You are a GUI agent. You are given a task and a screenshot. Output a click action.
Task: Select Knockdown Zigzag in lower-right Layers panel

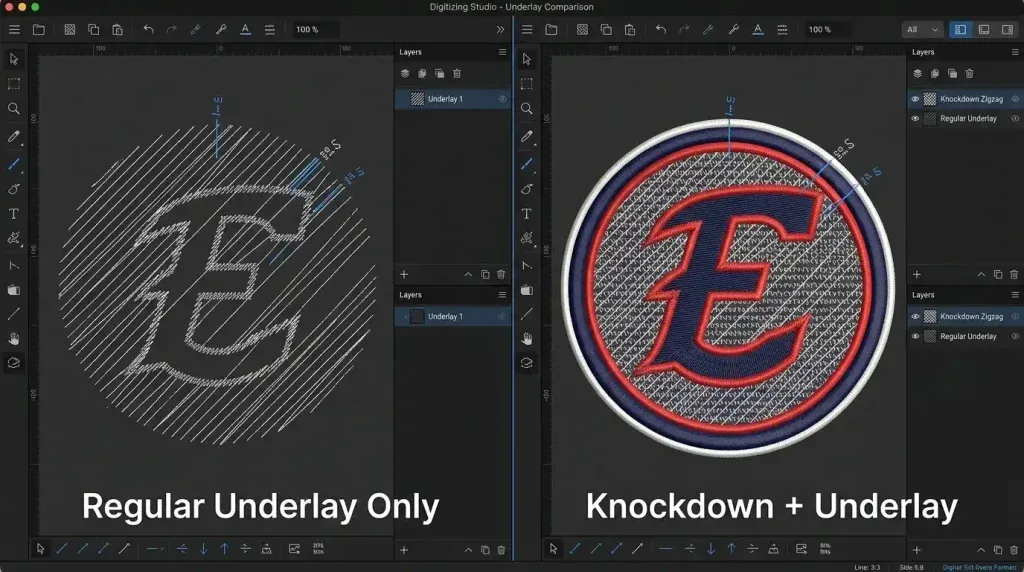pyautogui.click(x=965, y=317)
